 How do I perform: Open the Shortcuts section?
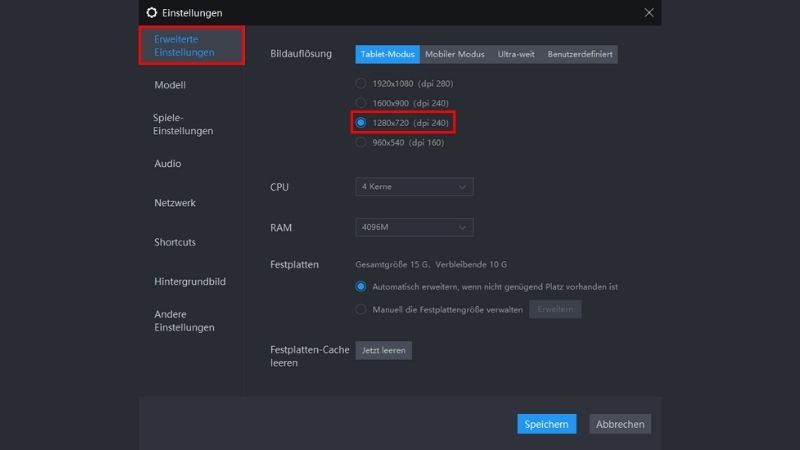coord(174,242)
